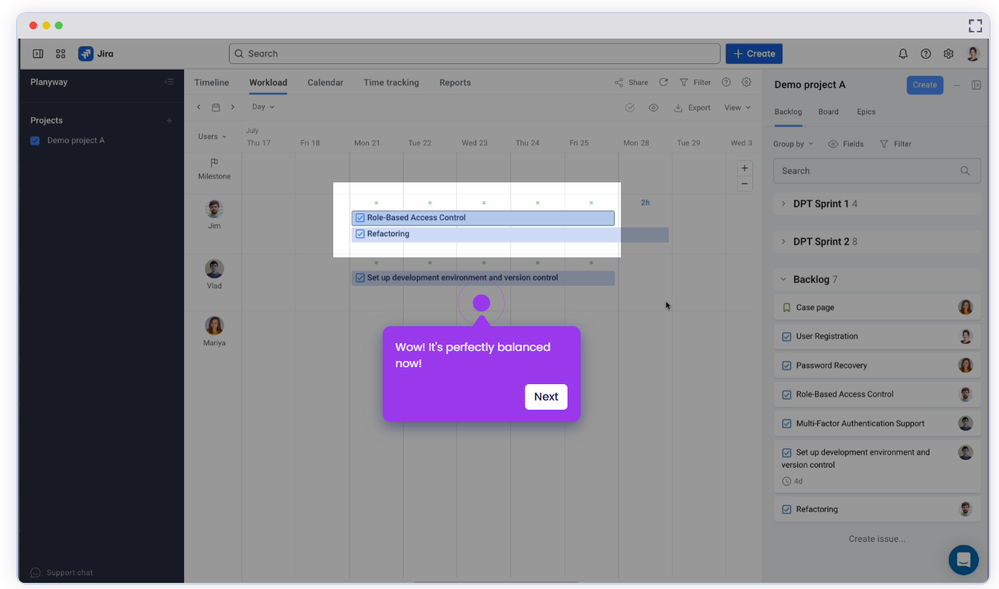Toggle Demo project A checkbox
Viewport: 999px width, 589px height.
point(35,140)
